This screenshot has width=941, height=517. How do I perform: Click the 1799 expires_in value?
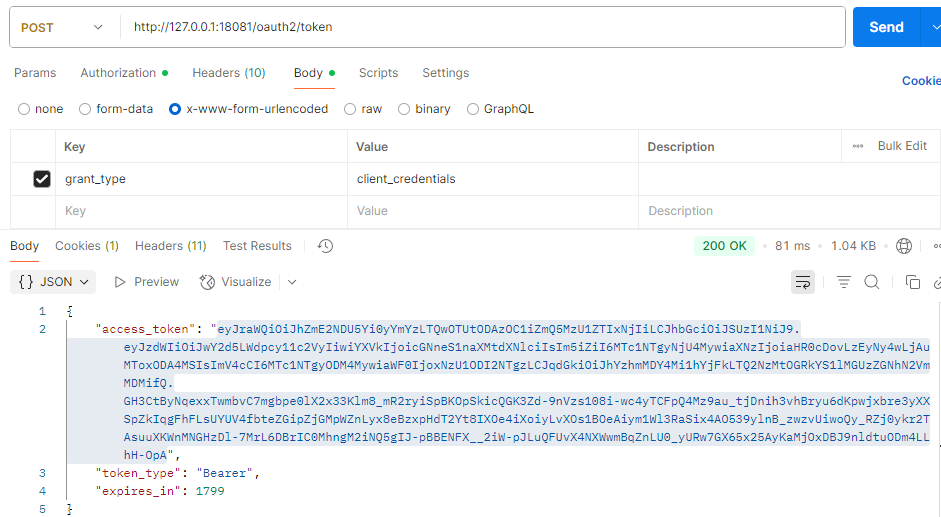(x=210, y=491)
